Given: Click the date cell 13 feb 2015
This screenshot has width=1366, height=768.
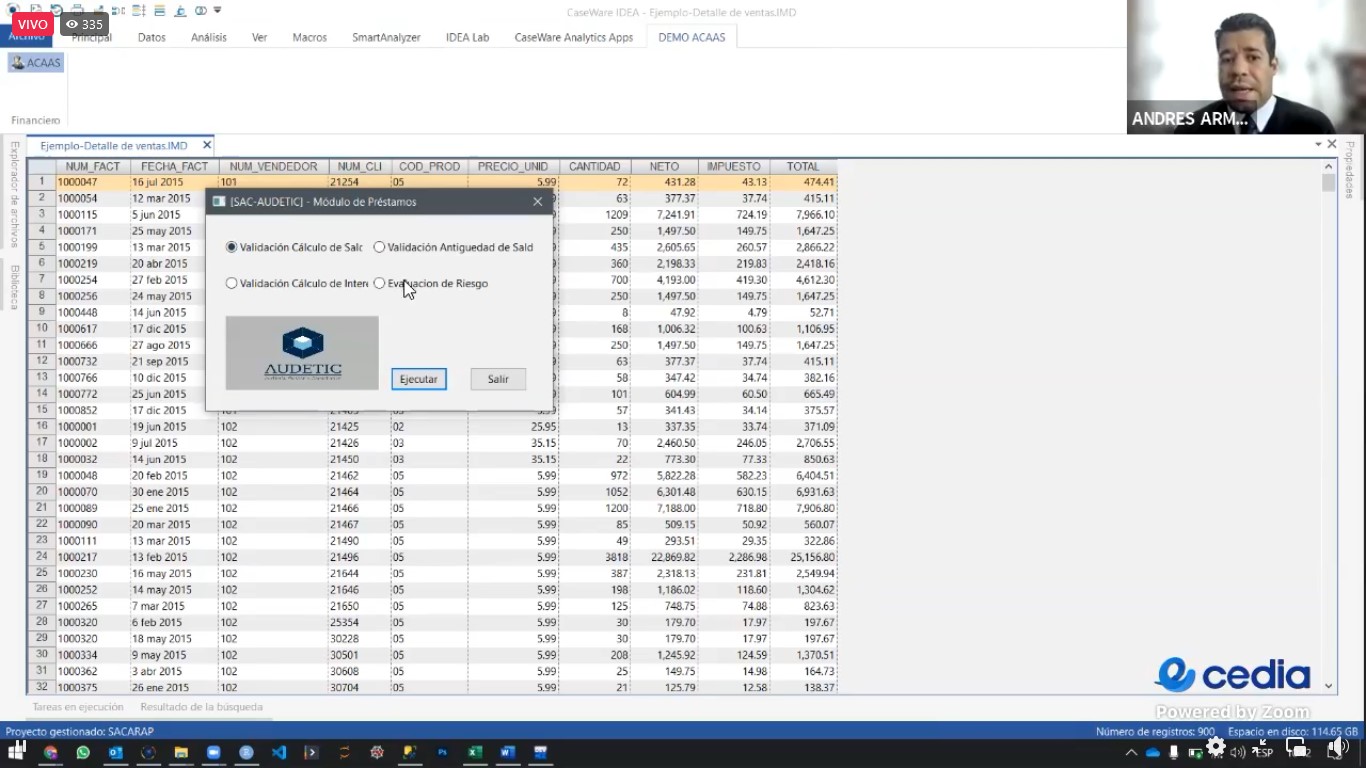Looking at the screenshot, I should click(175, 557).
